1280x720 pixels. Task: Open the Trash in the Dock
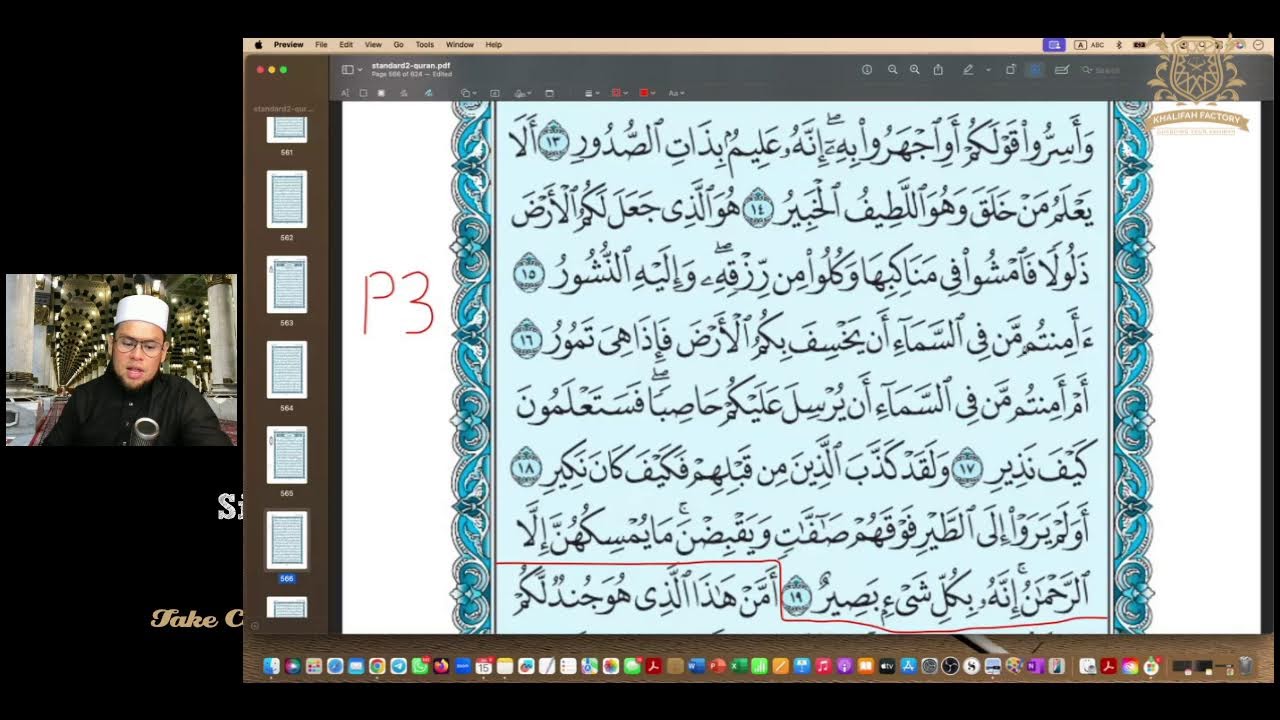(x=1246, y=666)
